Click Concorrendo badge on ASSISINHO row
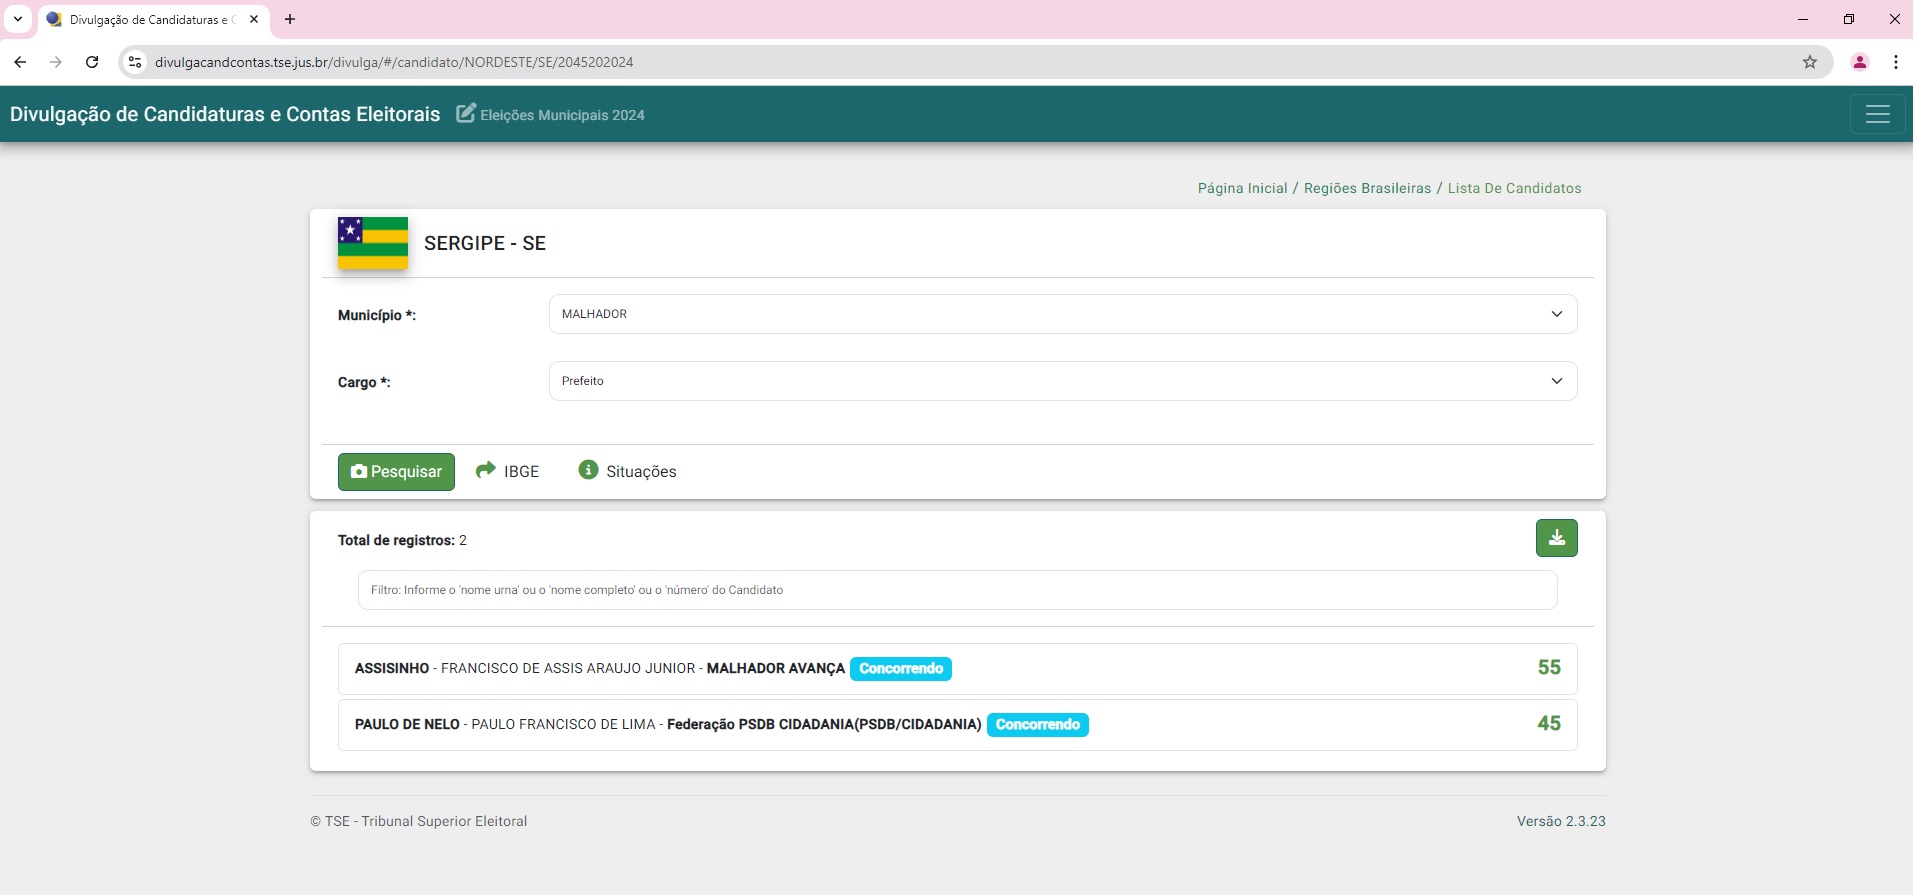The image size is (1914, 895). (x=901, y=669)
